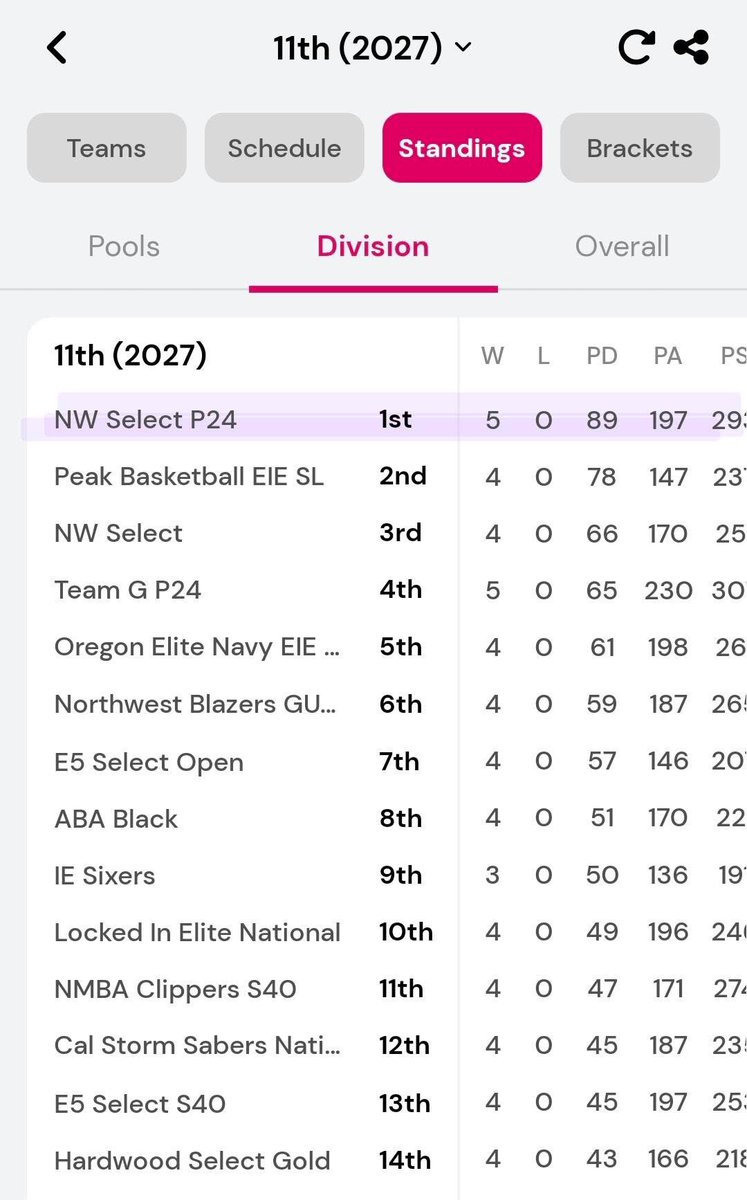Switch to the Schedule tab
The height and width of the screenshot is (1200, 747).
(x=284, y=148)
